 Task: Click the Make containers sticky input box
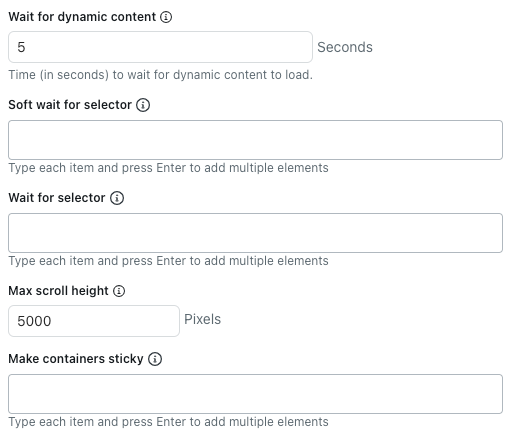(x=255, y=394)
